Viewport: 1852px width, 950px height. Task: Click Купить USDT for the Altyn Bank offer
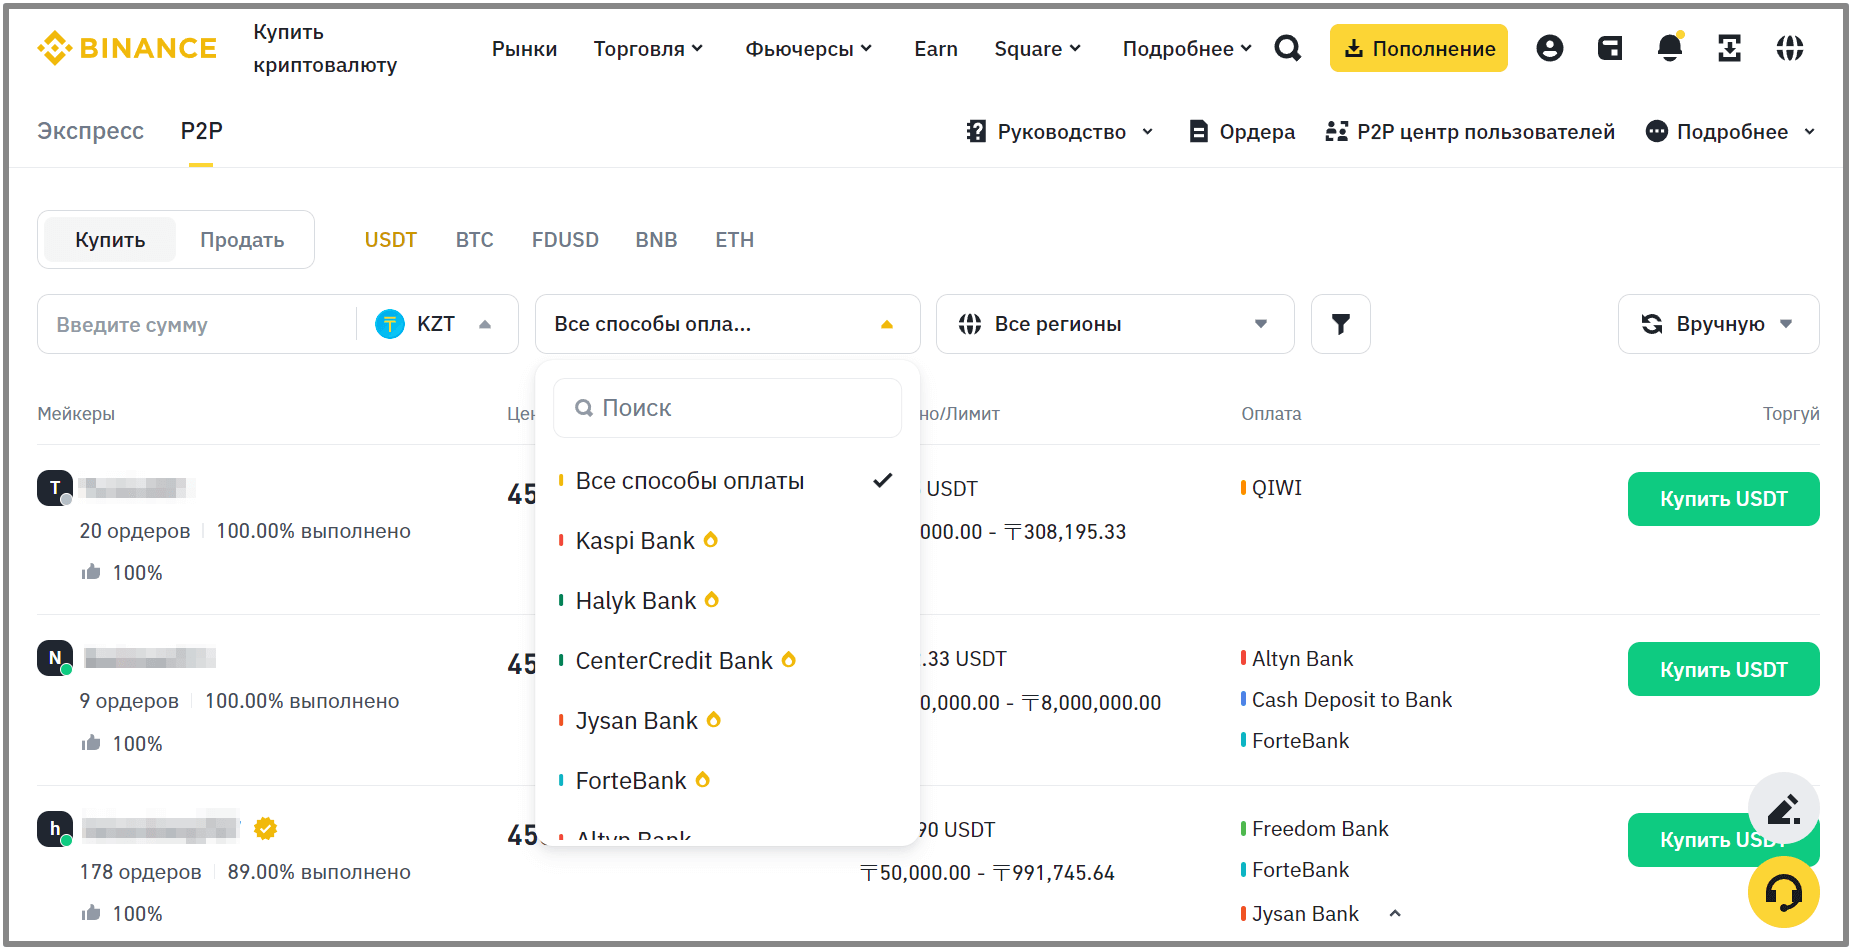tap(1723, 669)
